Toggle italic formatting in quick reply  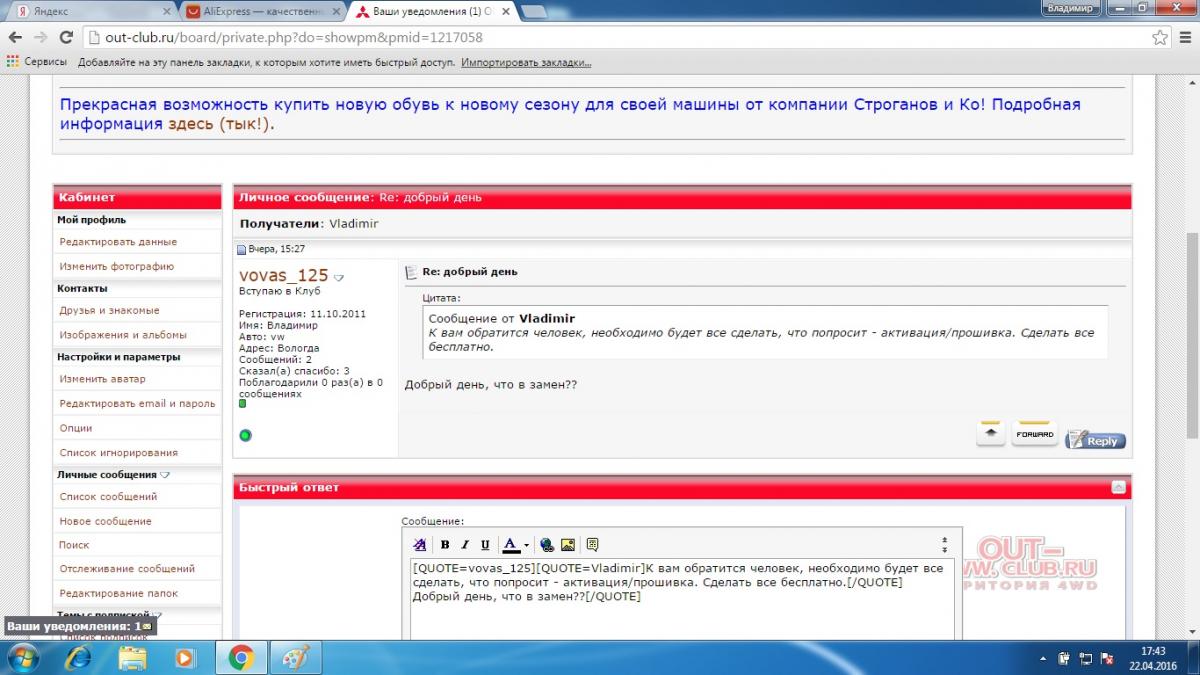(465, 545)
